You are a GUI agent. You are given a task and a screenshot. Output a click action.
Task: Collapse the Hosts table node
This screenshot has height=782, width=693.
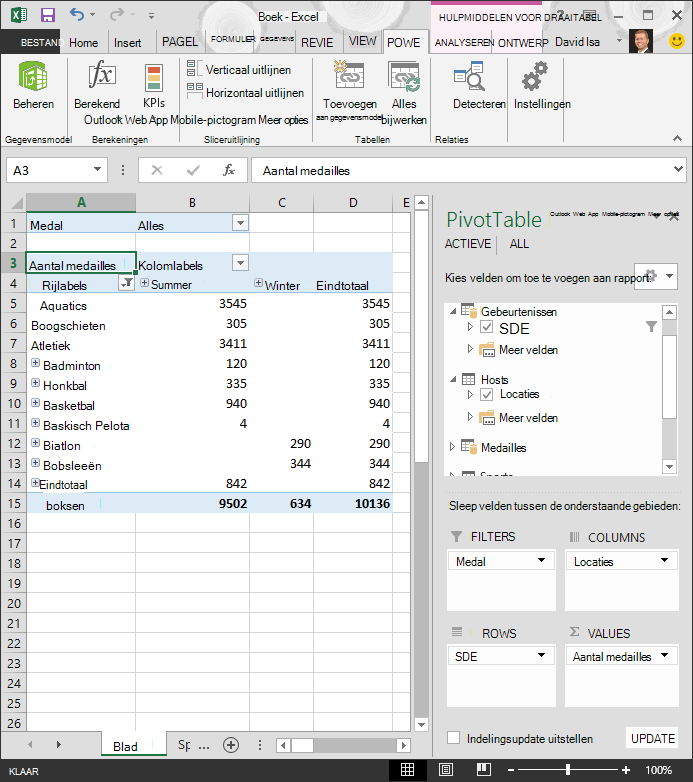pyautogui.click(x=453, y=380)
